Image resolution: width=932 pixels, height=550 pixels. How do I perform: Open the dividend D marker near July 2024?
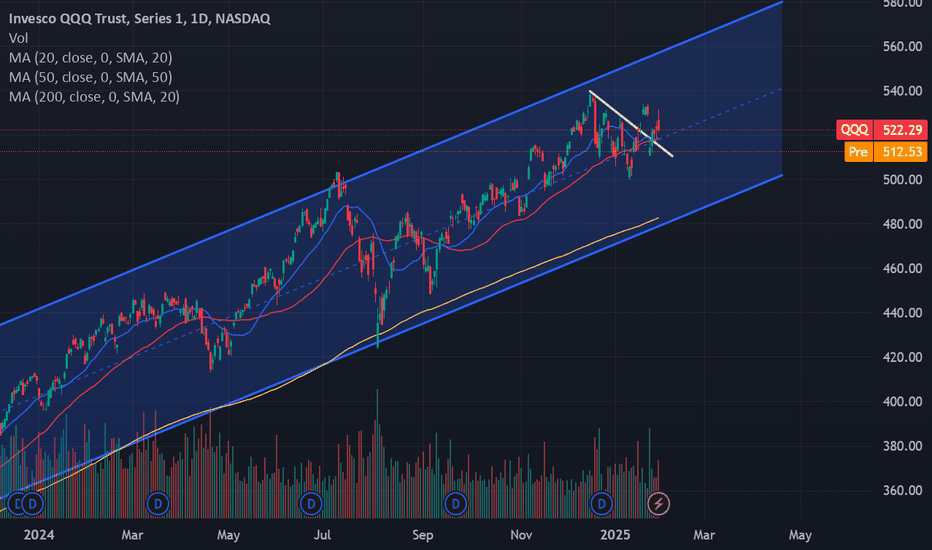[x=311, y=504]
